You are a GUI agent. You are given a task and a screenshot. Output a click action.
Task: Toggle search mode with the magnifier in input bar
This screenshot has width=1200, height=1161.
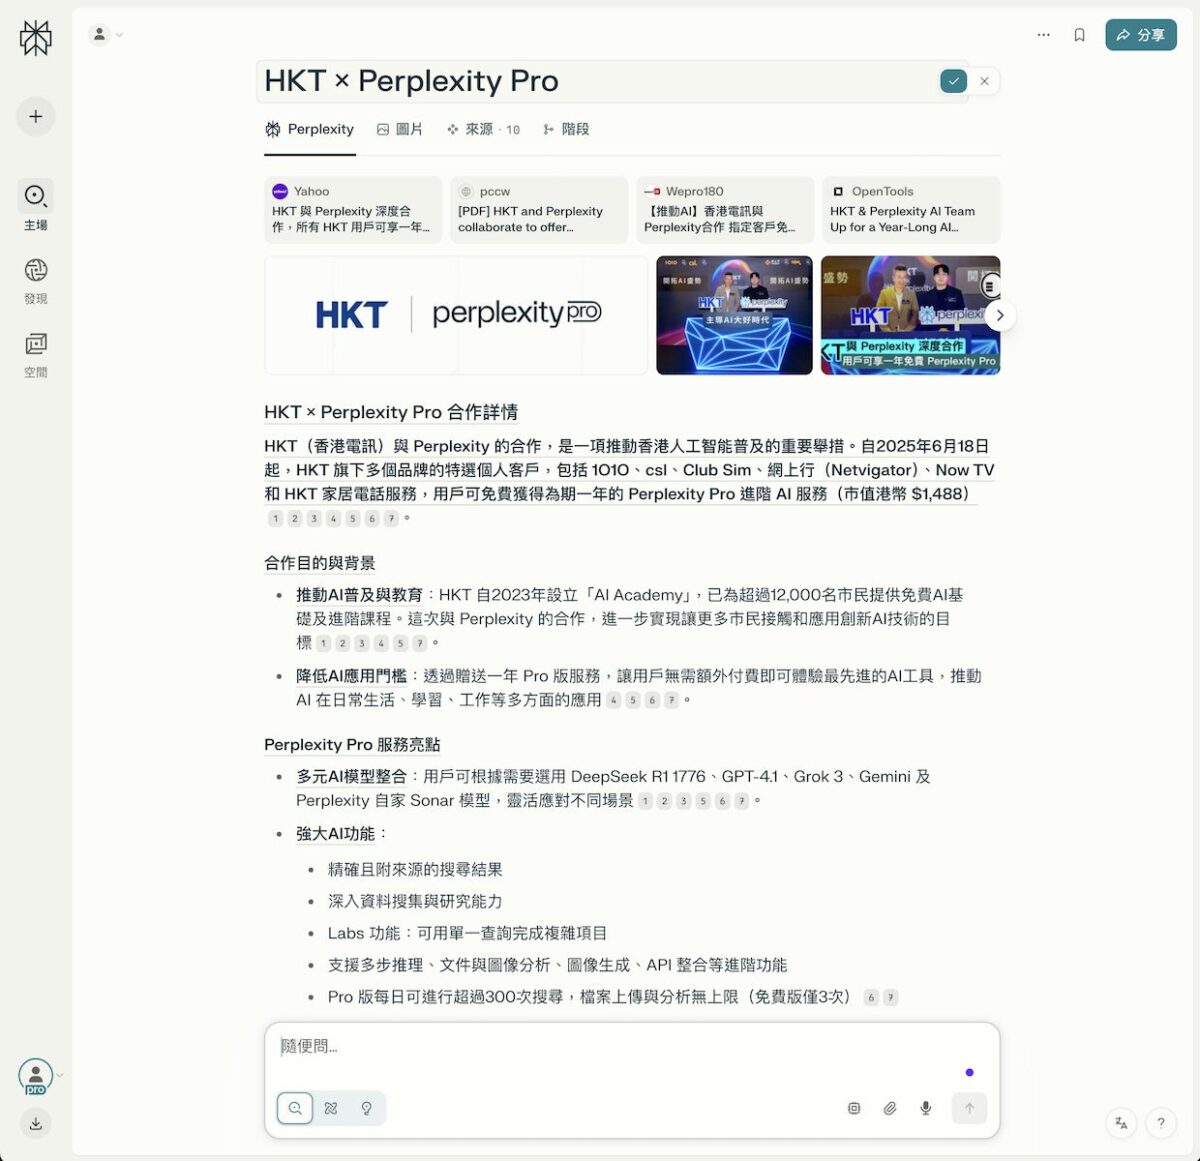(x=294, y=1108)
